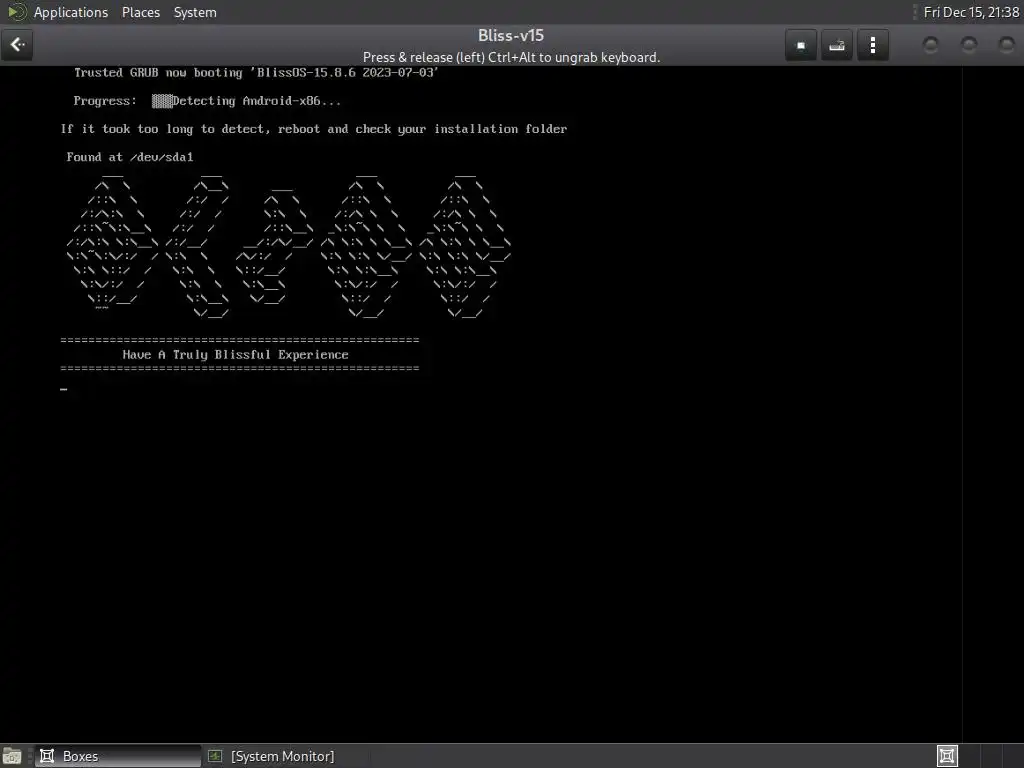Click the MATE logo icon in top panel
The image size is (1024, 768).
click(x=17, y=12)
